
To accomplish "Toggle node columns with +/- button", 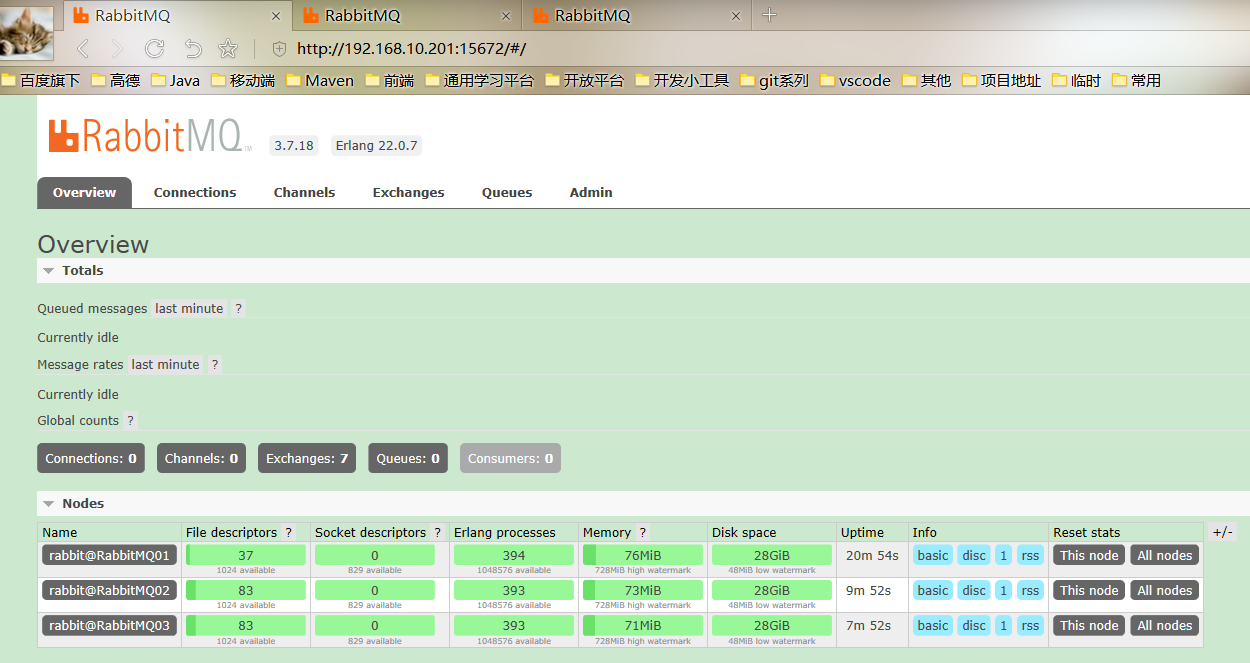I will [1222, 533].
